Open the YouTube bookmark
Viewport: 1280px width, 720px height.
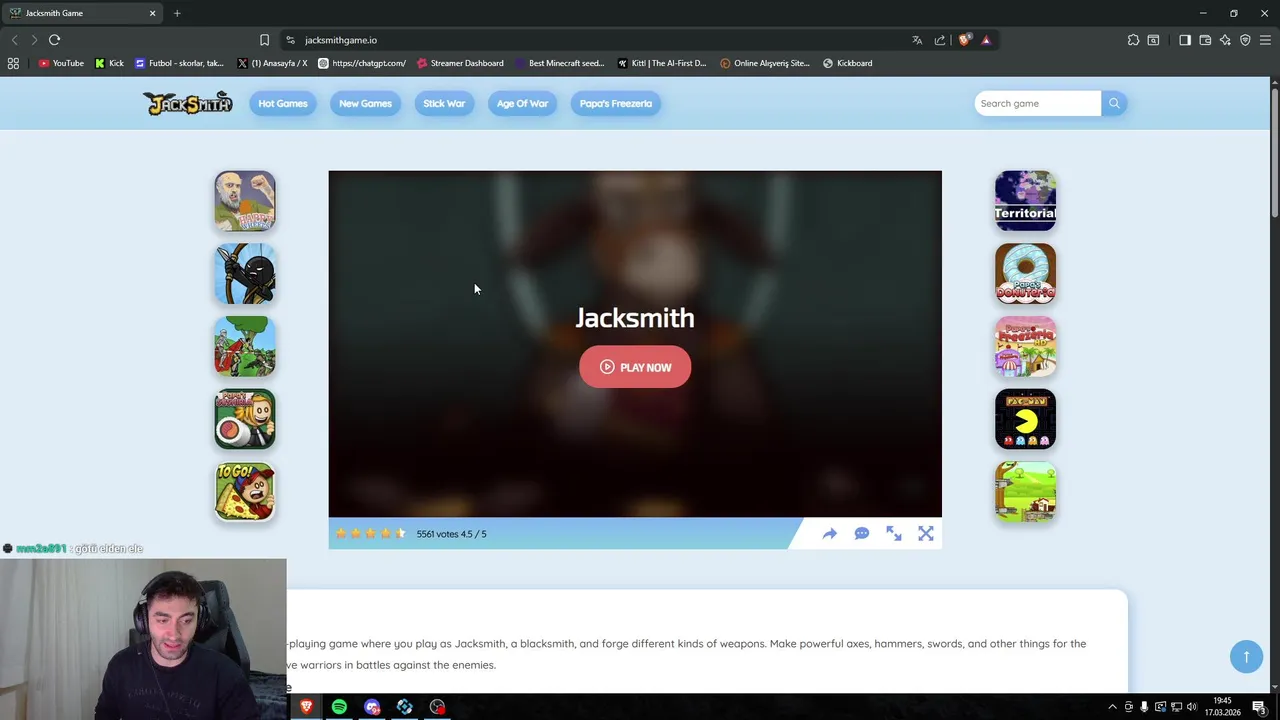click(61, 63)
